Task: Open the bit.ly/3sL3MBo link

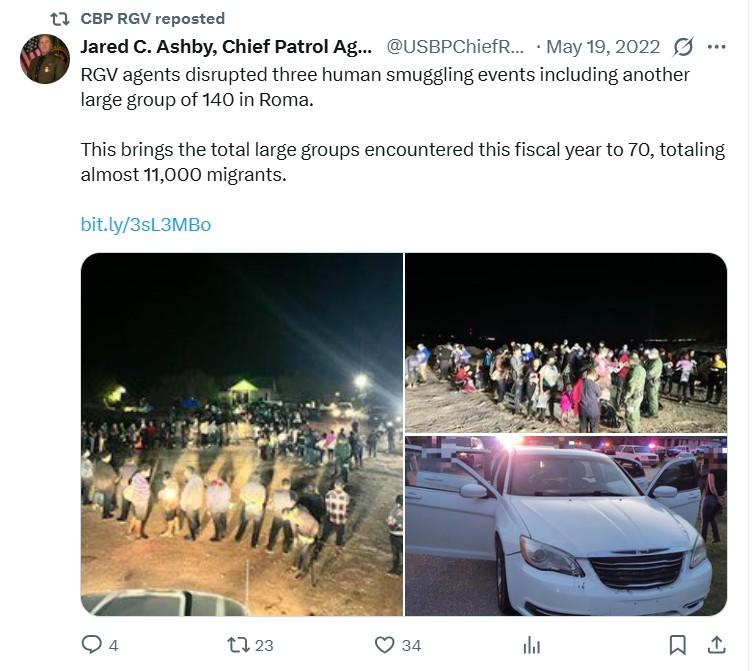Action: (146, 224)
